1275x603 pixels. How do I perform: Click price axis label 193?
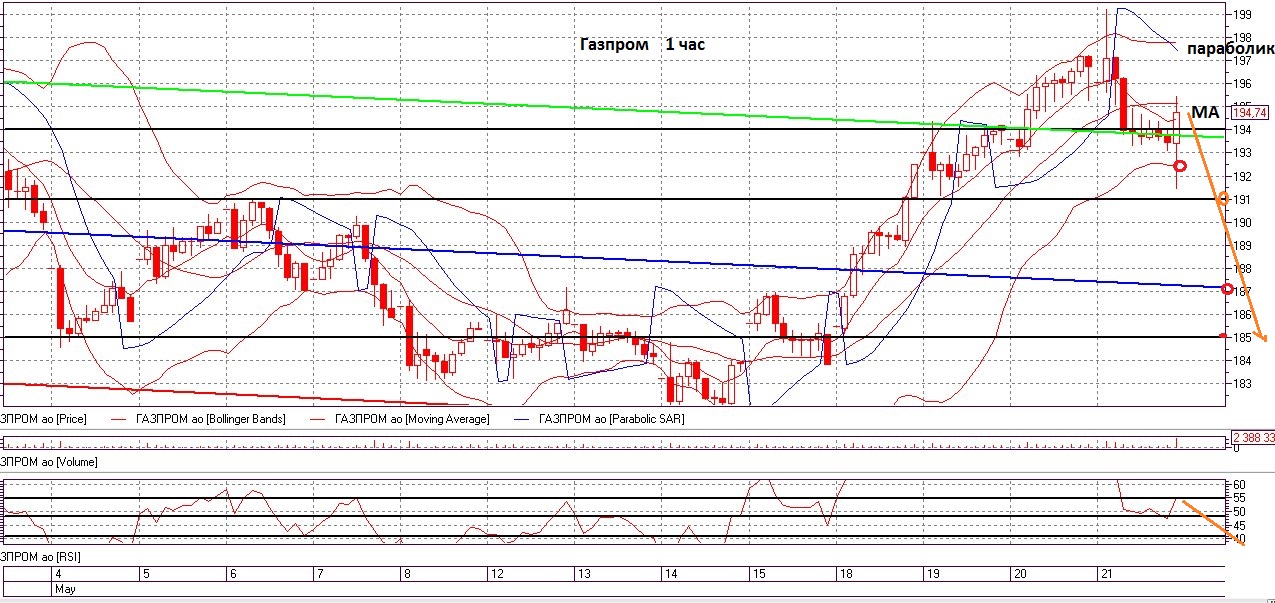pos(1244,153)
